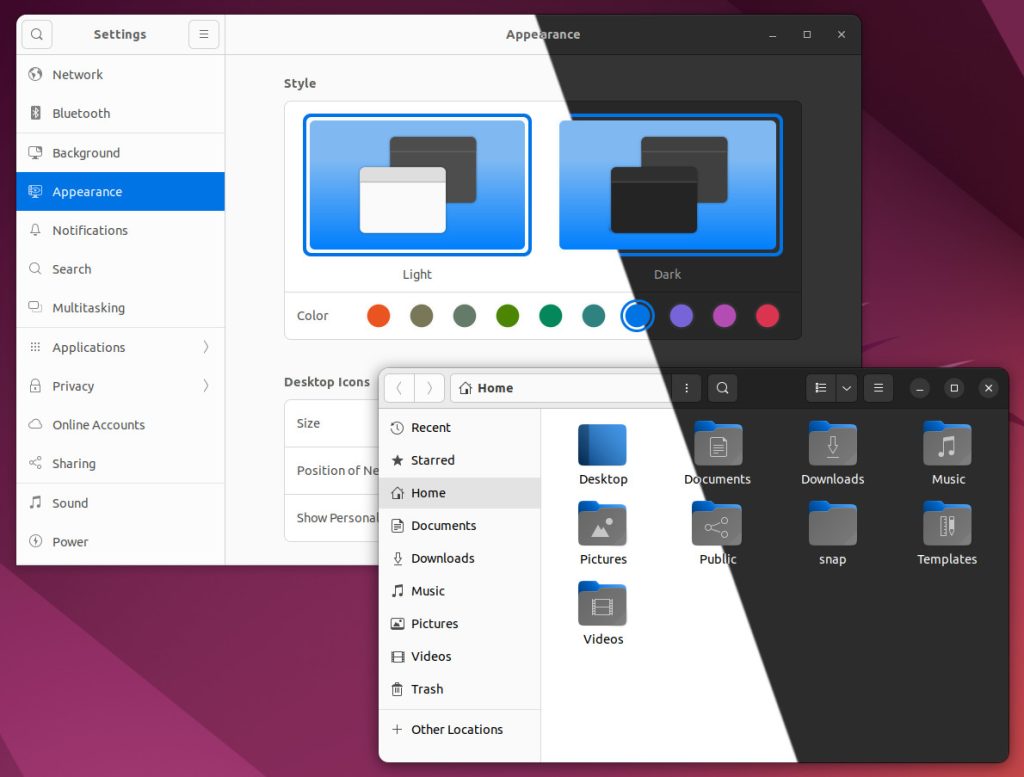Screen dimensions: 1024x777
Task: Open Trash in the Files sidebar
Action: pyautogui.click(x=426, y=689)
